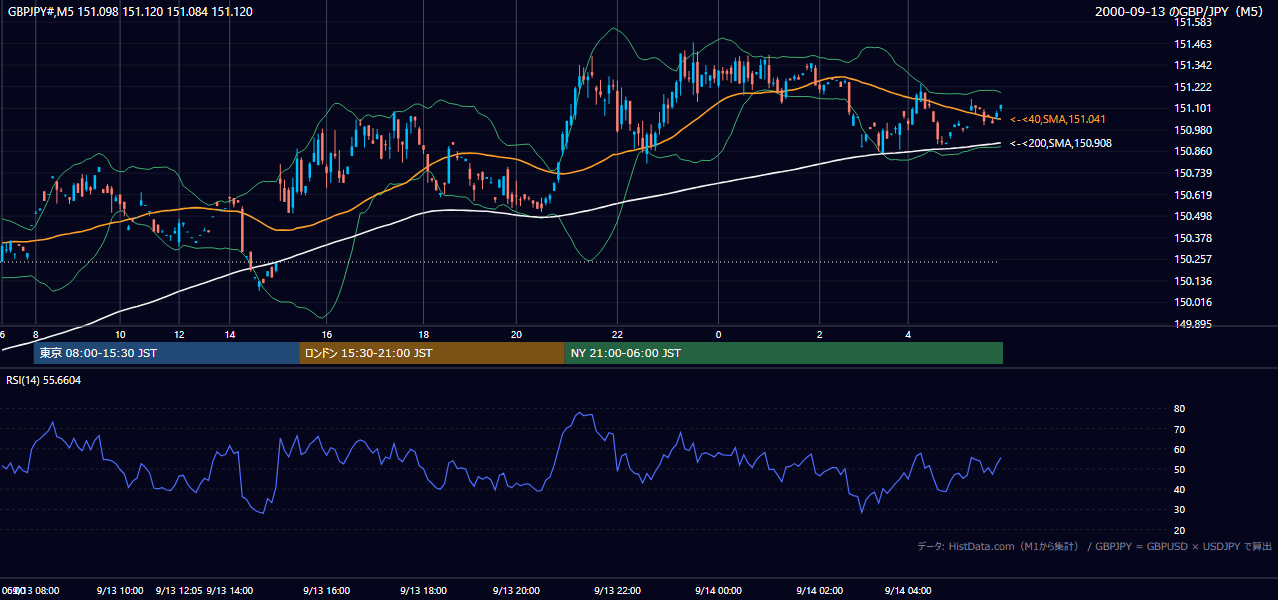Click the 9/13 10:00 bottom date label
The image size is (1278, 600).
coord(120,590)
